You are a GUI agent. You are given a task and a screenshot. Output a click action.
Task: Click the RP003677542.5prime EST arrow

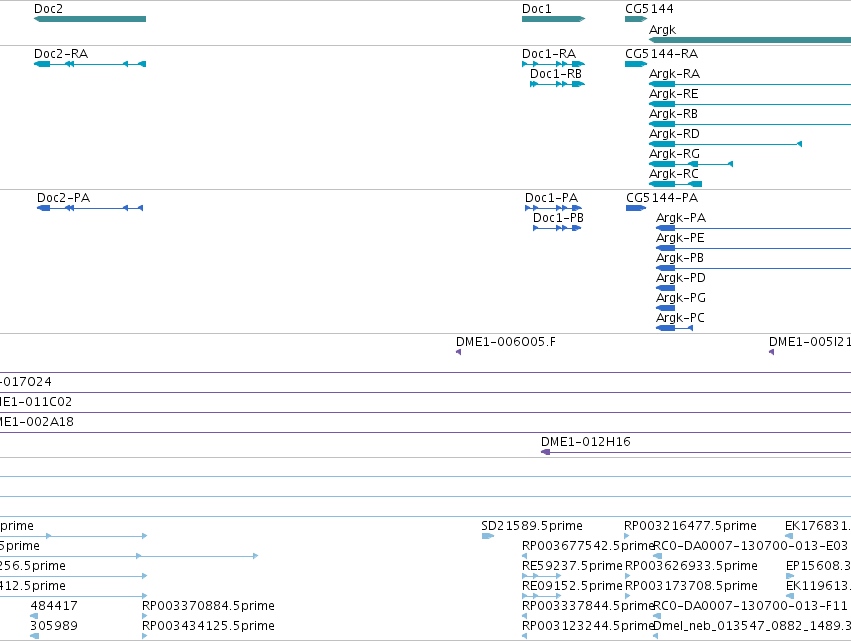pos(524,556)
